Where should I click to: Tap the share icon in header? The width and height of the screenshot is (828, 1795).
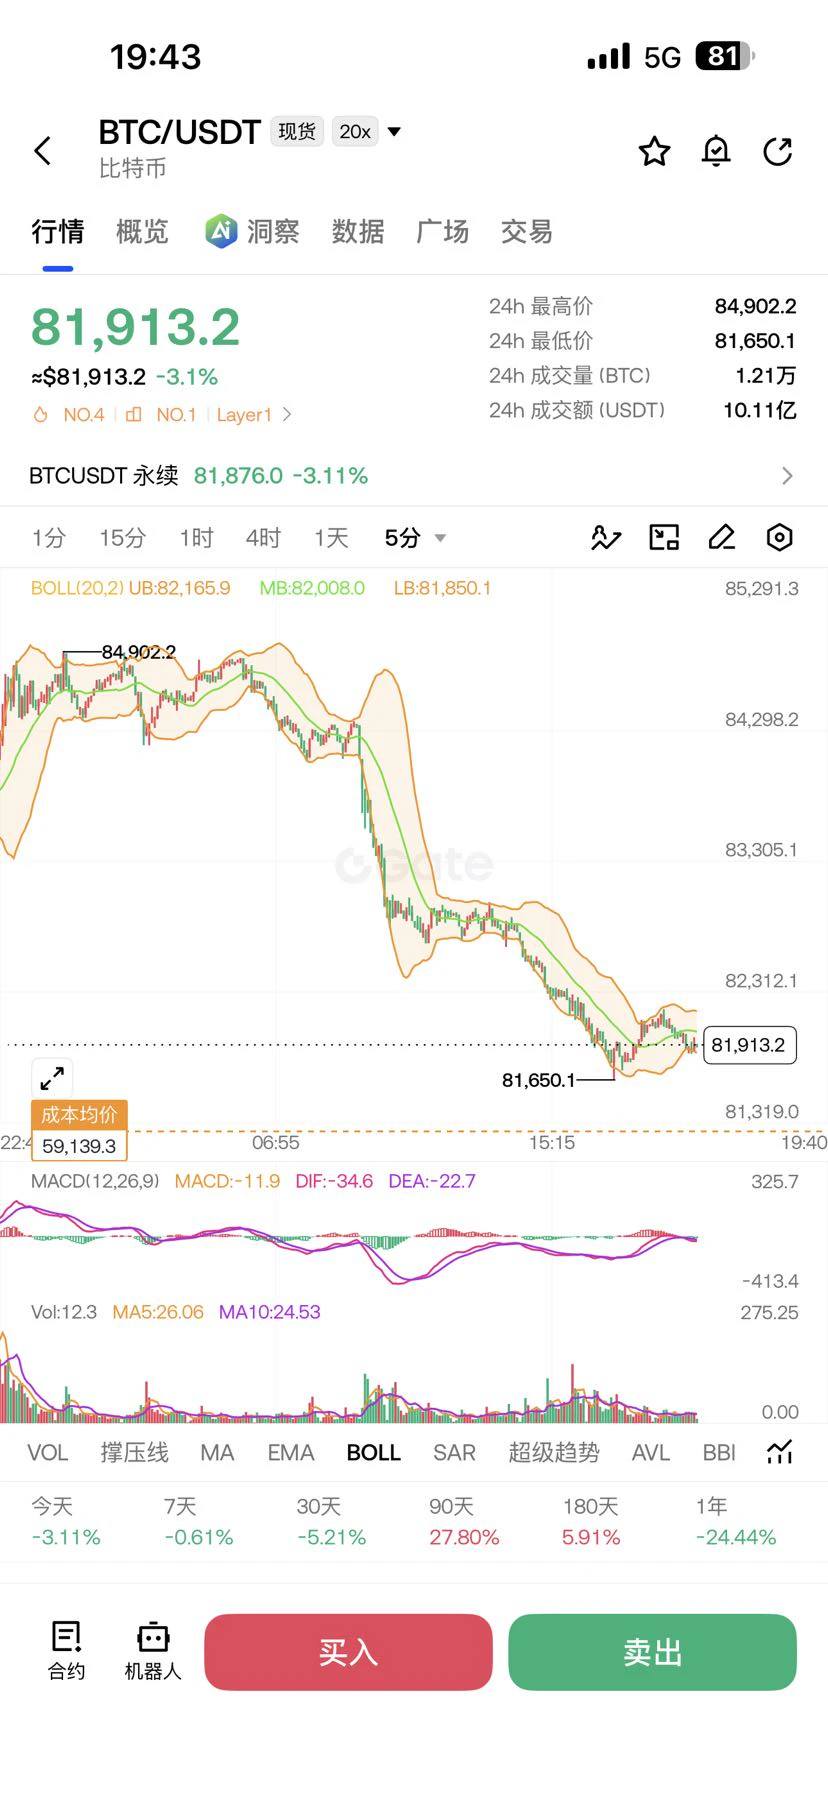[778, 151]
